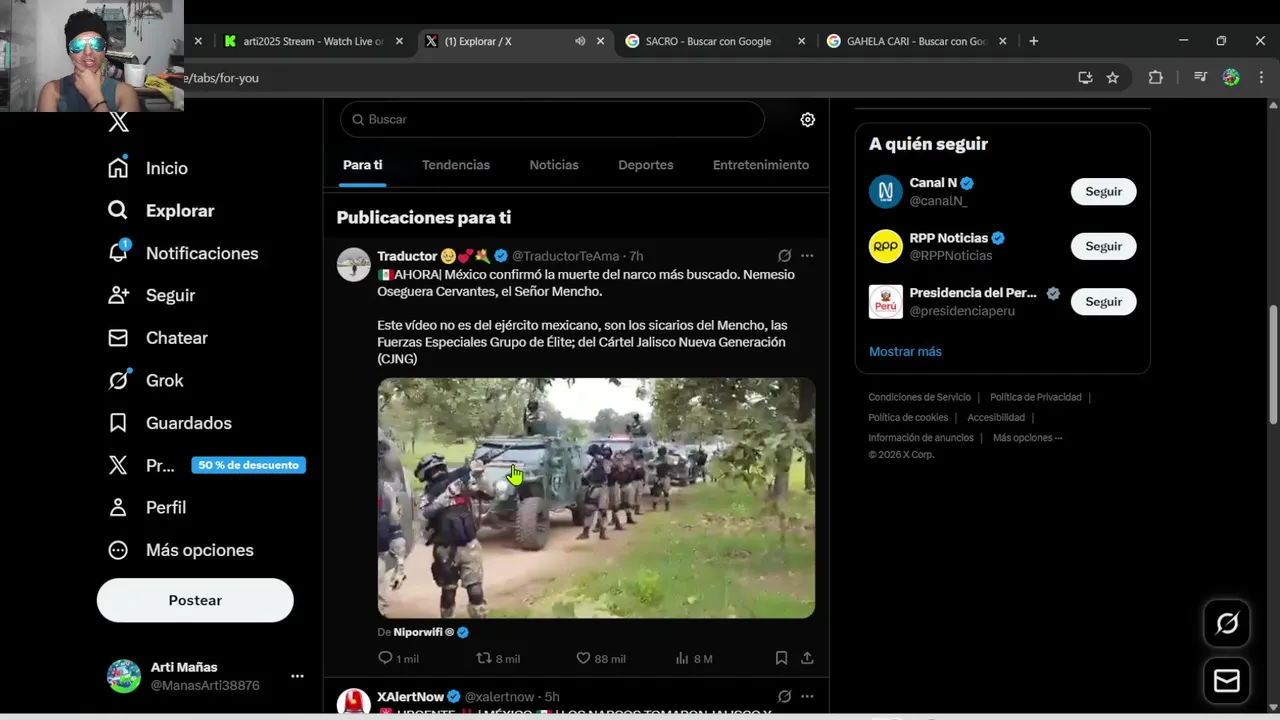1280x720 pixels.
Task: Open the Seguir sidebar item
Action: (151, 295)
